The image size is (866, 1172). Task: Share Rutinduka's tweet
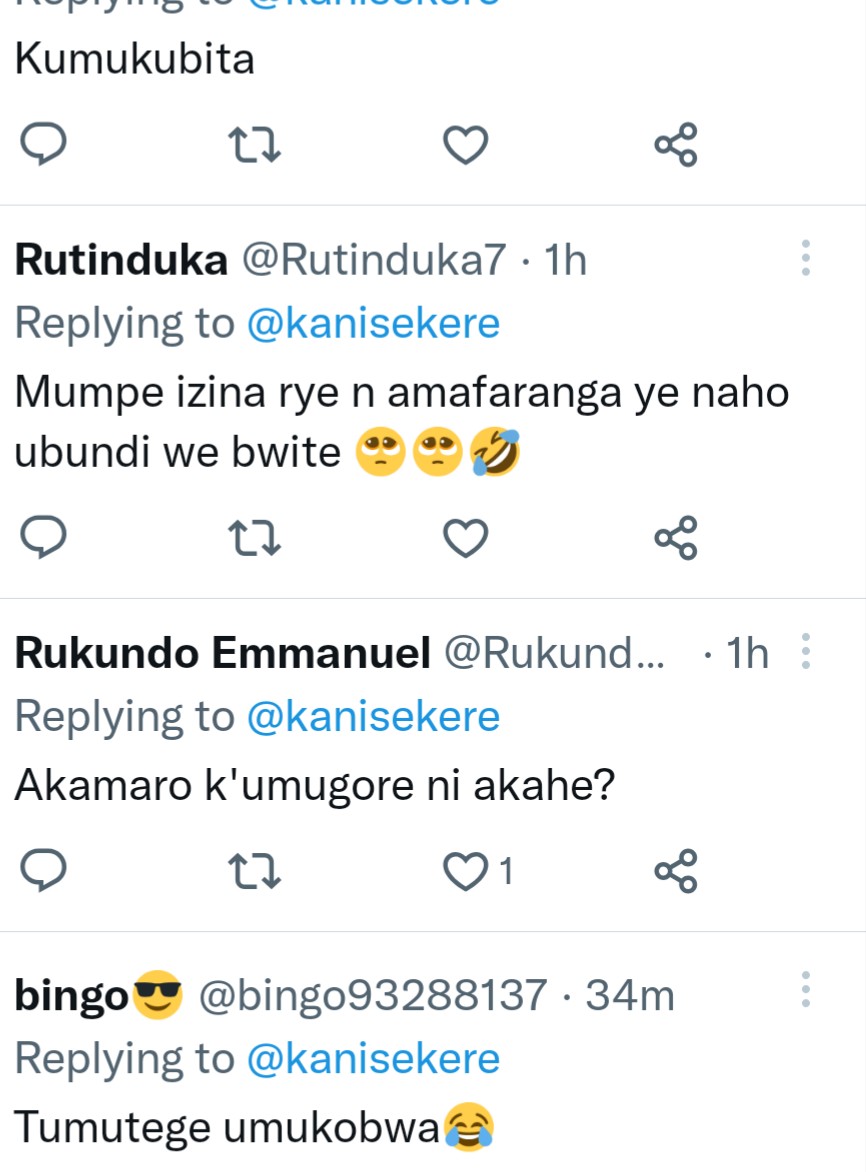676,539
